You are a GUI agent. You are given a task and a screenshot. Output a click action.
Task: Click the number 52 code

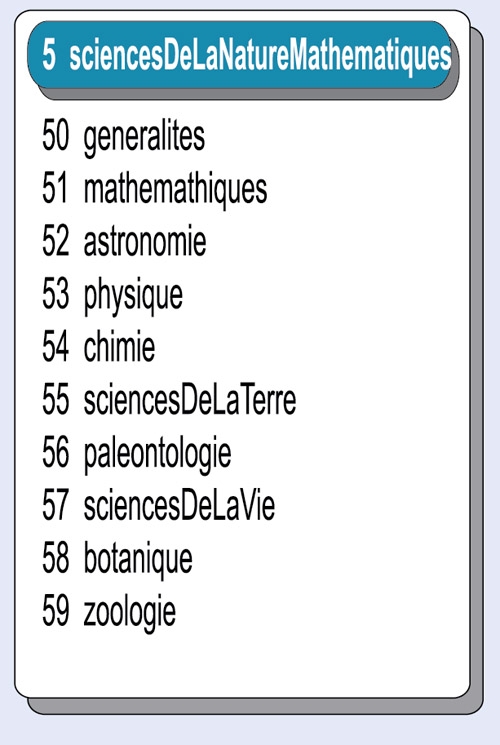56,241
